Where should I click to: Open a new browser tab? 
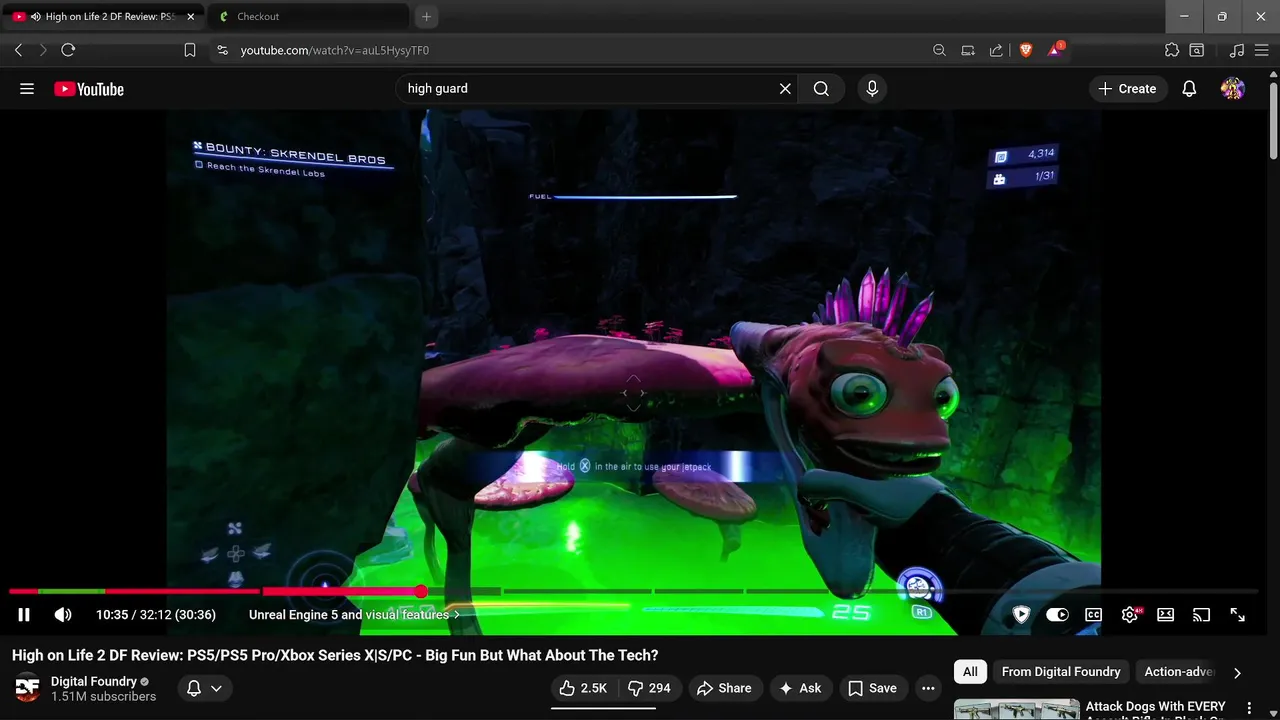click(x=426, y=17)
